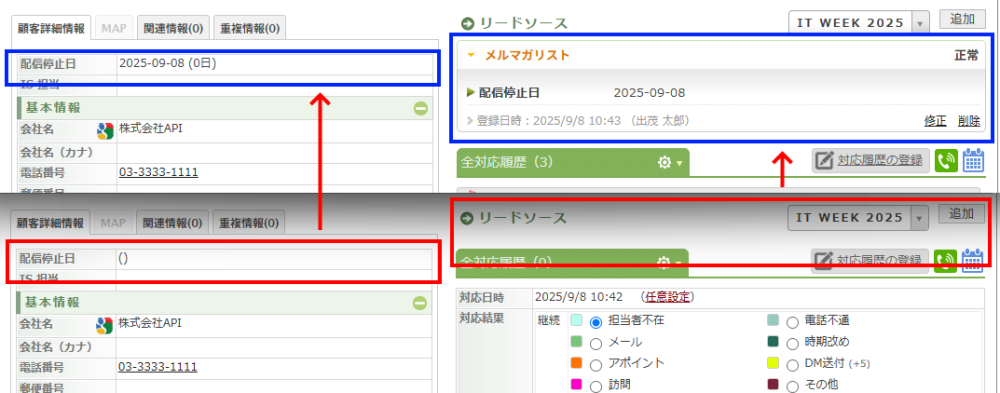The image size is (1000, 393).
Task: Open 関連情報(0) tab in upper screenshot
Action: pos(173,27)
